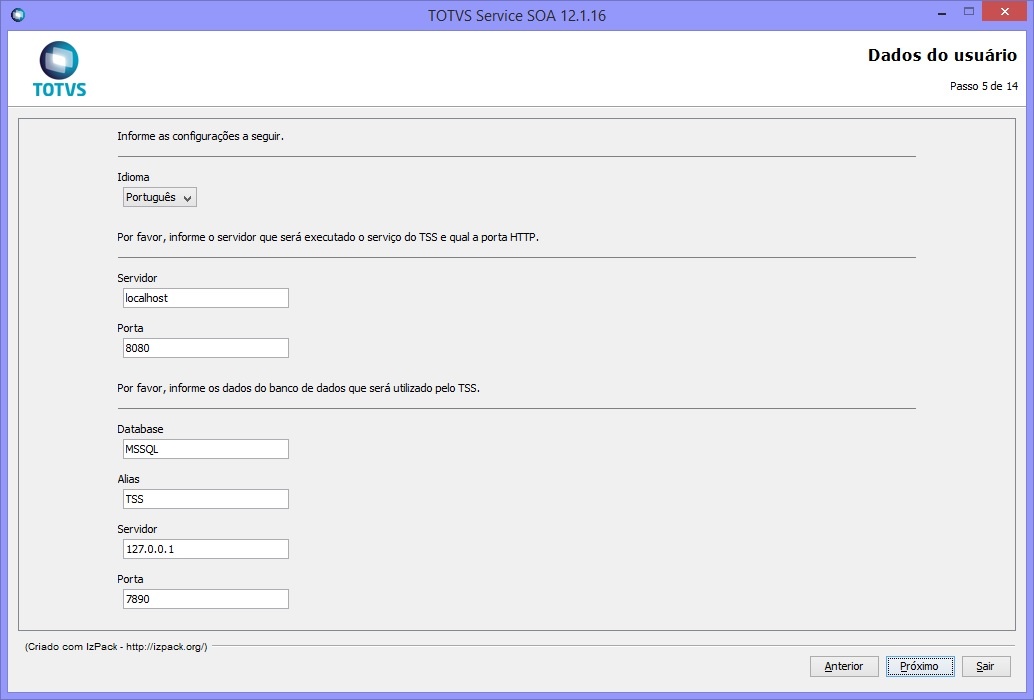
Task: Maximize the TOTVS Service SOA window
Action: (969, 12)
